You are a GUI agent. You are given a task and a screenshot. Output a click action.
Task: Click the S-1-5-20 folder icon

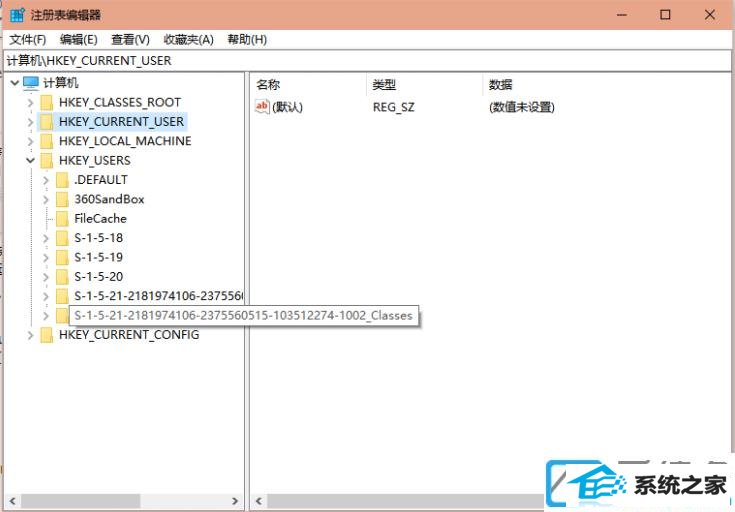pos(62,277)
